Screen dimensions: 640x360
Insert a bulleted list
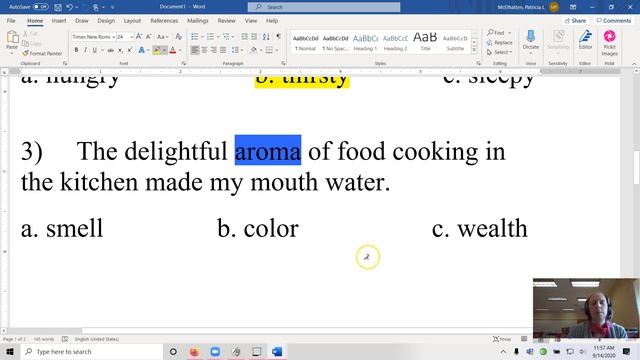pyautogui.click(x=195, y=37)
